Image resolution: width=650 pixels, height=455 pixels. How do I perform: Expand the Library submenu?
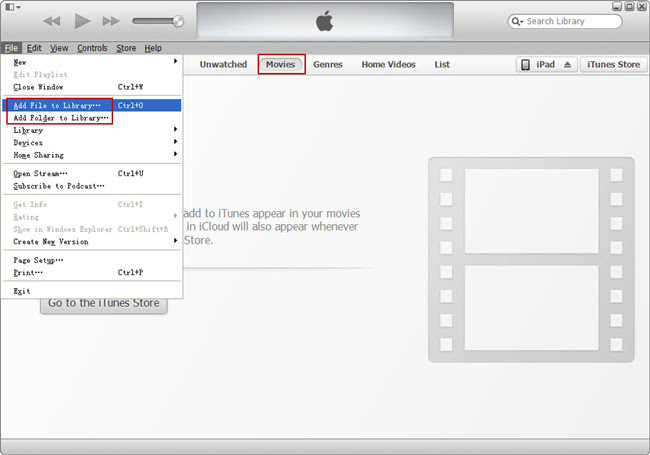92,130
